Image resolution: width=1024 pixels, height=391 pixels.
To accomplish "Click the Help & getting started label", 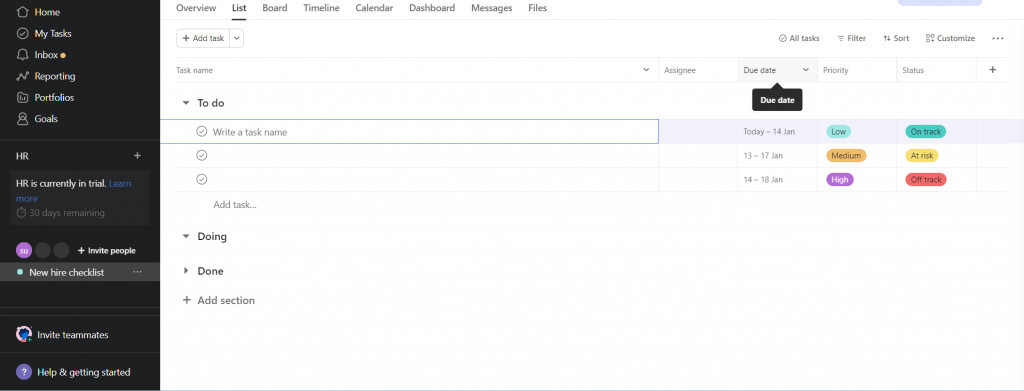I will point(84,372).
